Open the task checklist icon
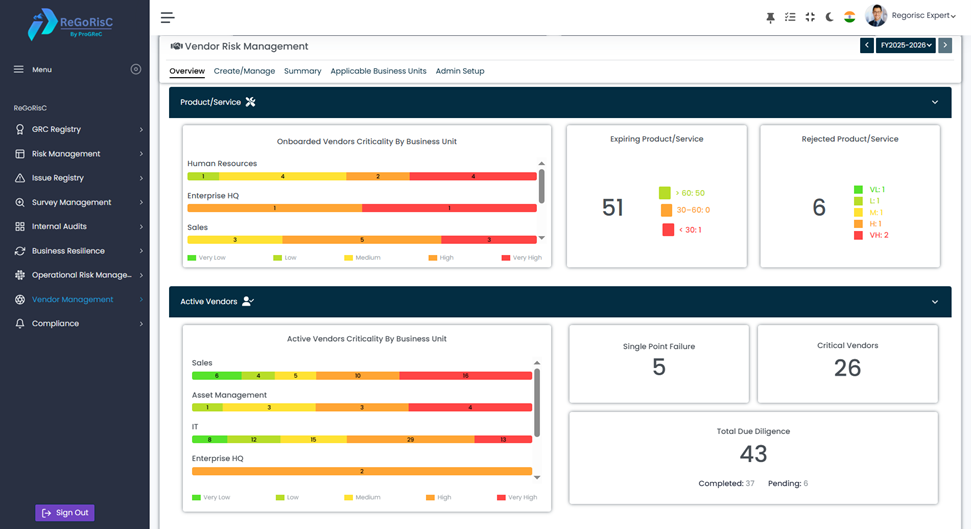This screenshot has height=529, width=971. (790, 17)
